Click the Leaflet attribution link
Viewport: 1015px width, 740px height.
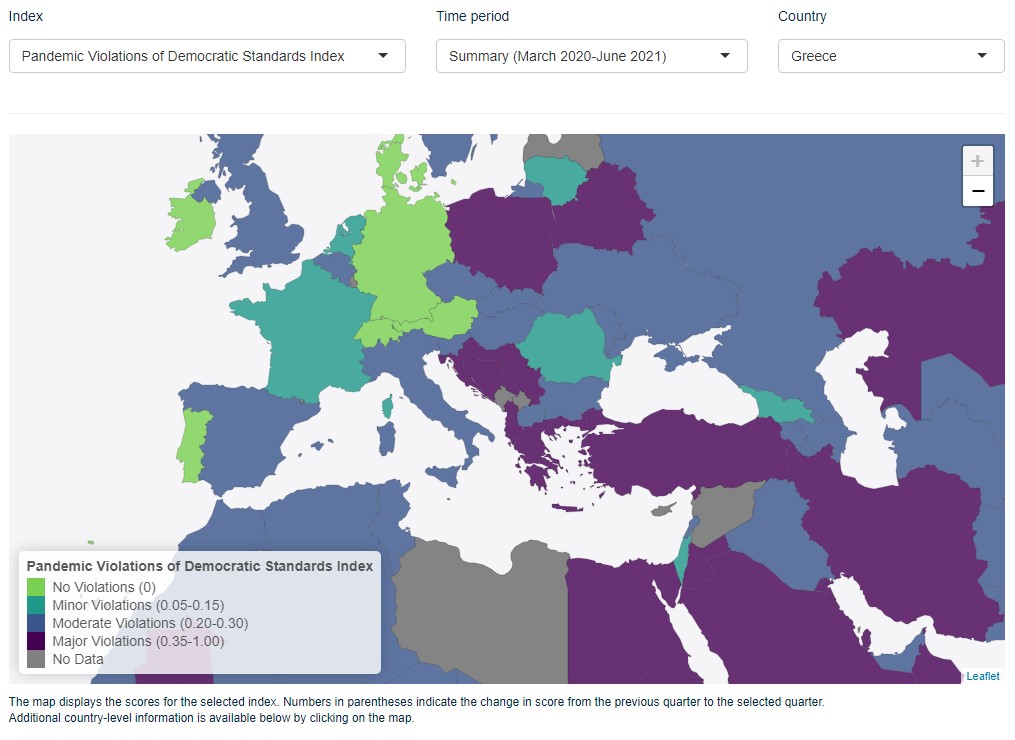point(983,676)
